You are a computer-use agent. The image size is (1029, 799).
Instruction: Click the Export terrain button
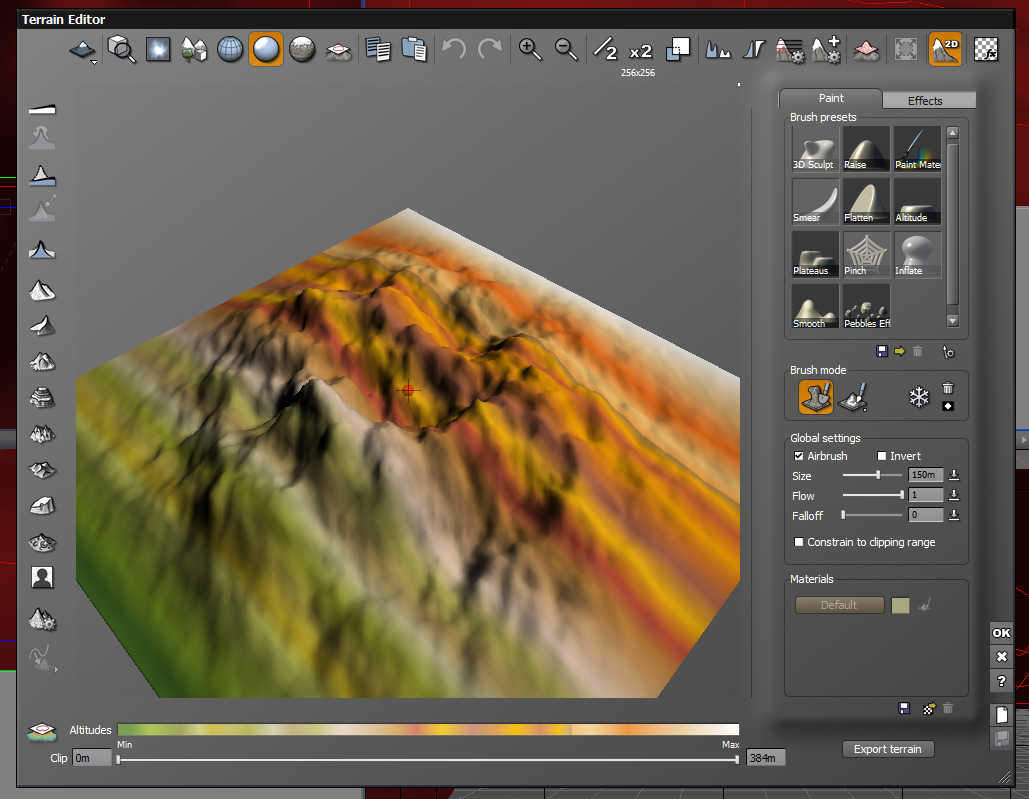coord(888,749)
